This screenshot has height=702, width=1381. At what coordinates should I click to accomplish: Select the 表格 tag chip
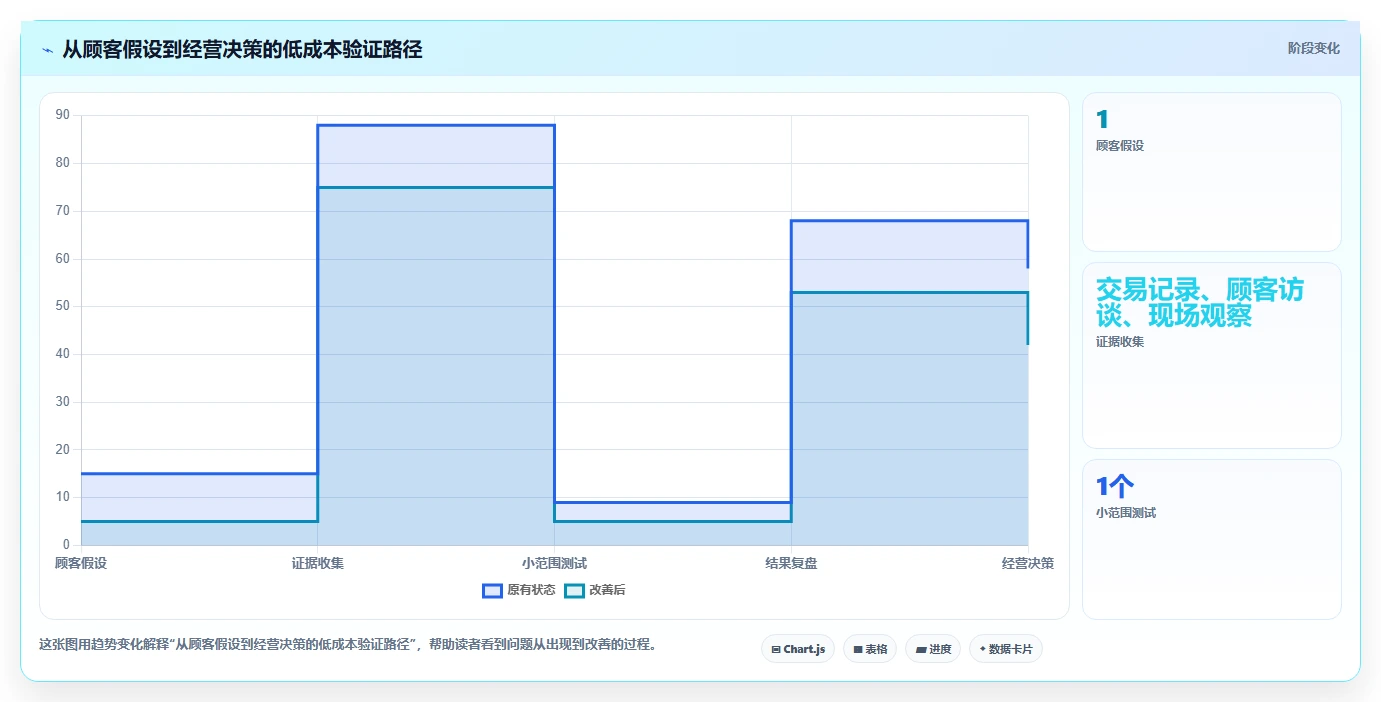click(870, 649)
